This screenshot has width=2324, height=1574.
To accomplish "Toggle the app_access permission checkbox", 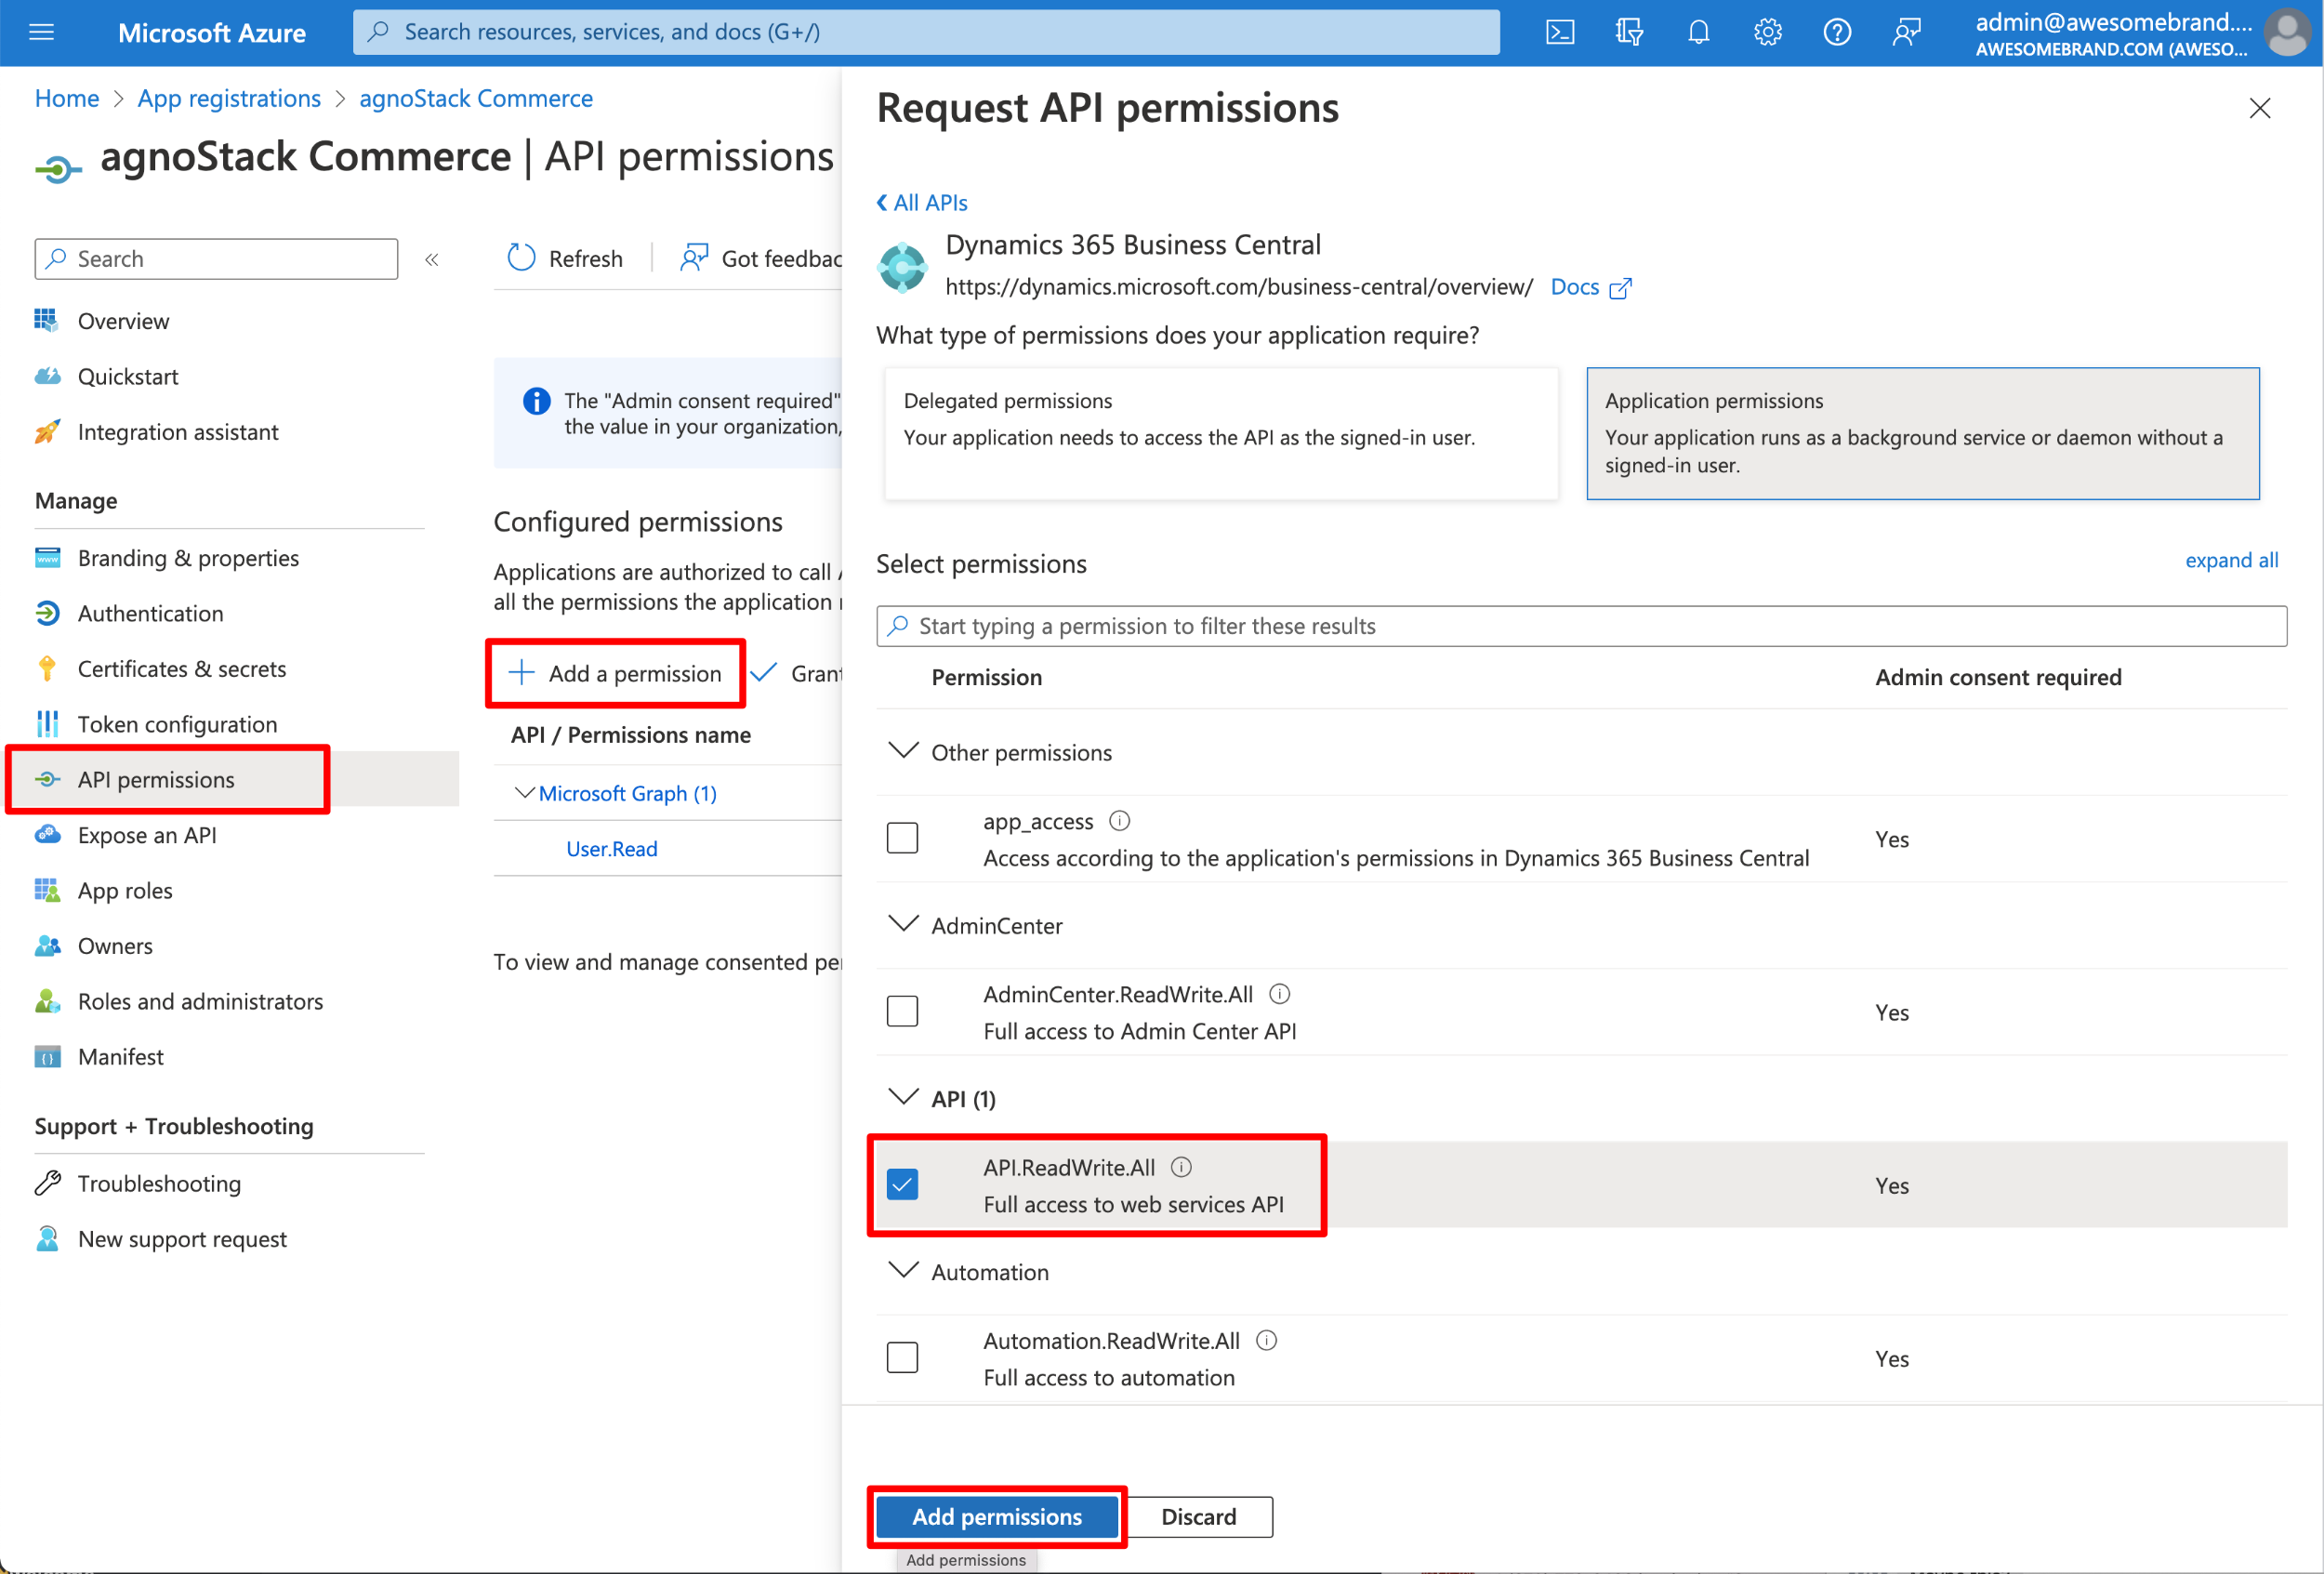I will [905, 836].
